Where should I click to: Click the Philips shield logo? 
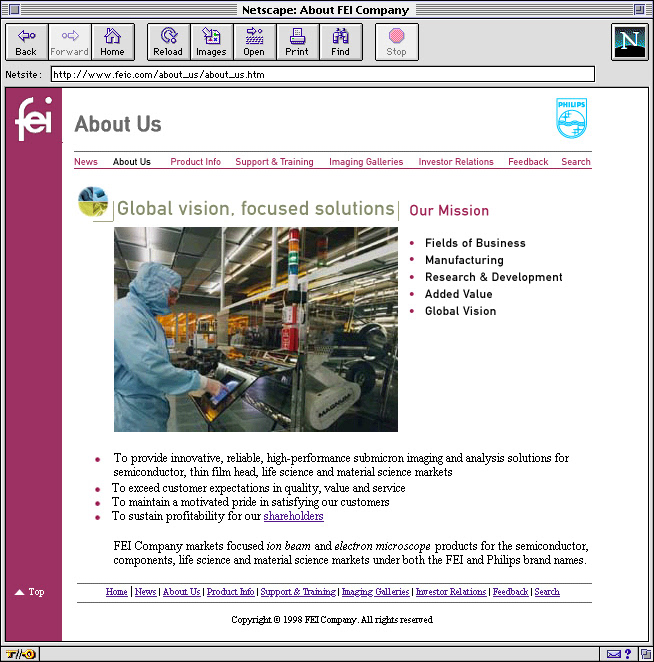pyautogui.click(x=572, y=118)
